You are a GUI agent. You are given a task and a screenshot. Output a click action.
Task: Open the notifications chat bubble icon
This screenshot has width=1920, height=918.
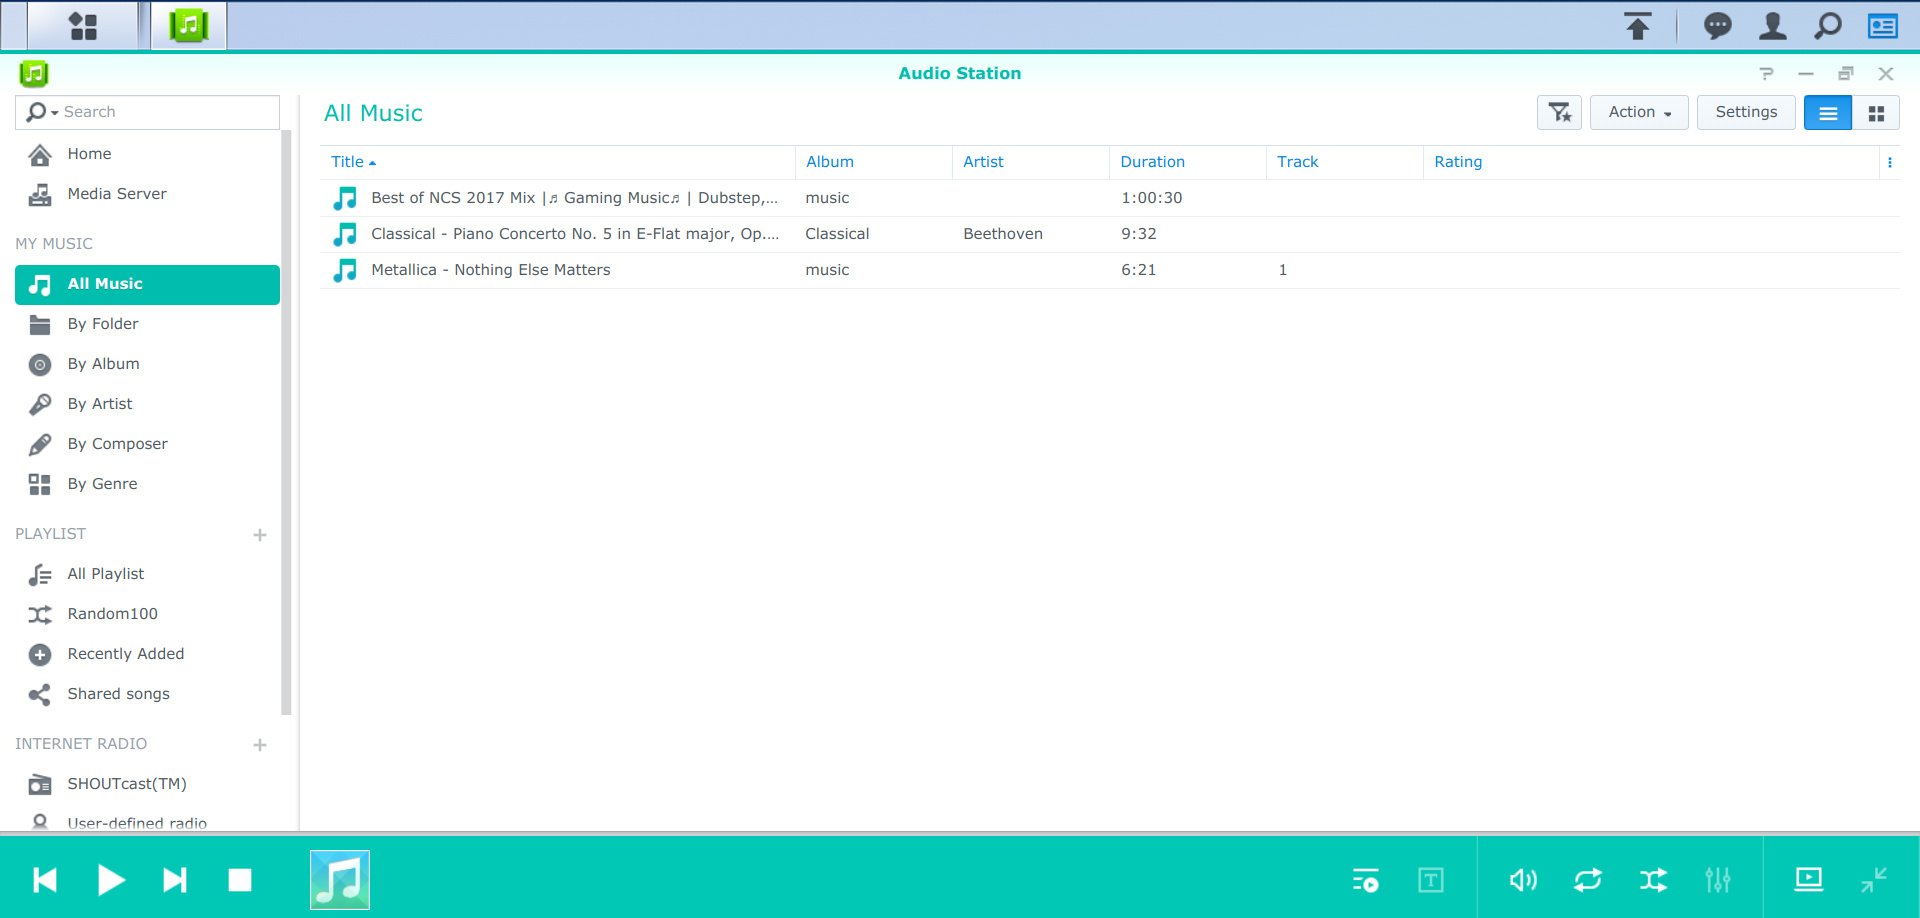coord(1718,26)
